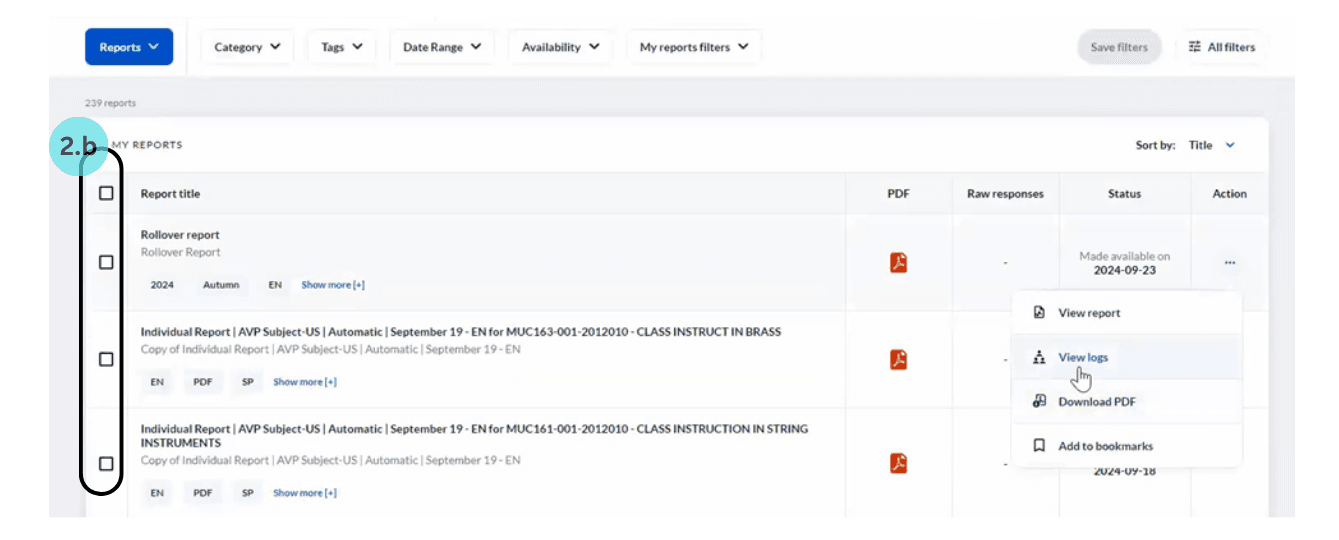Click the All filters button
The image size is (1339, 540).
(x=1221, y=47)
